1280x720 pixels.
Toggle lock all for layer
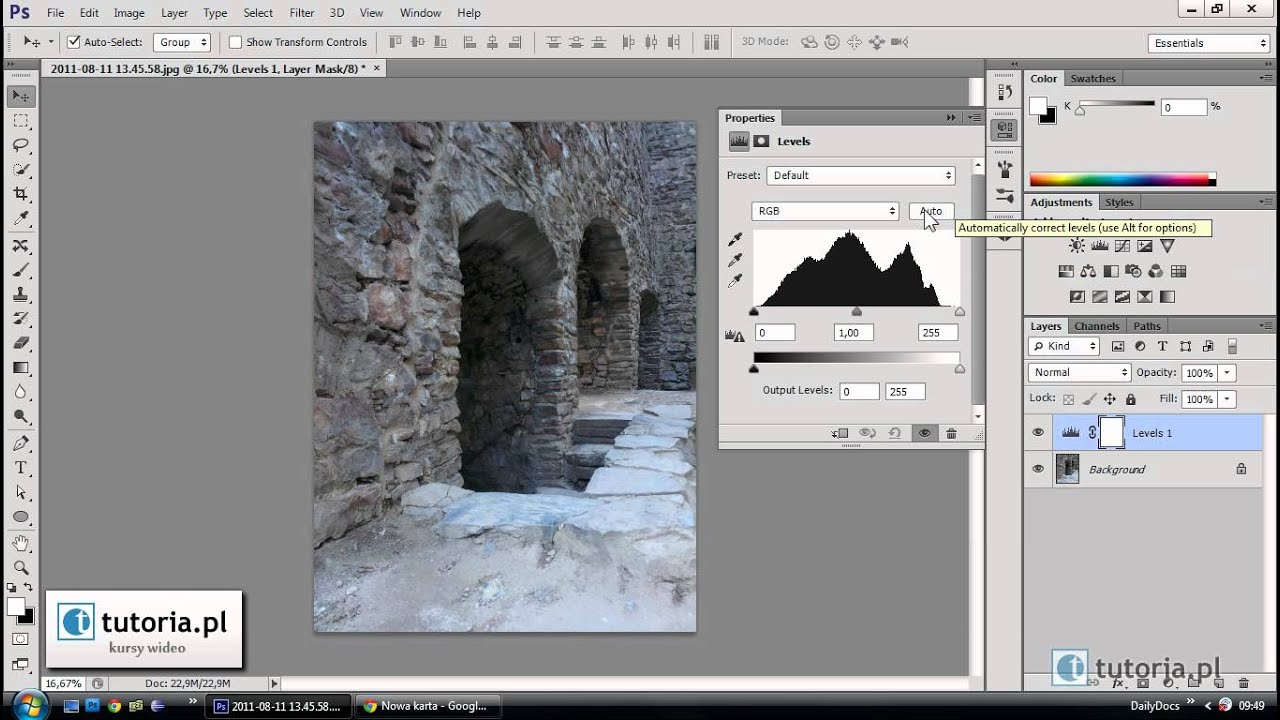[x=1131, y=399]
